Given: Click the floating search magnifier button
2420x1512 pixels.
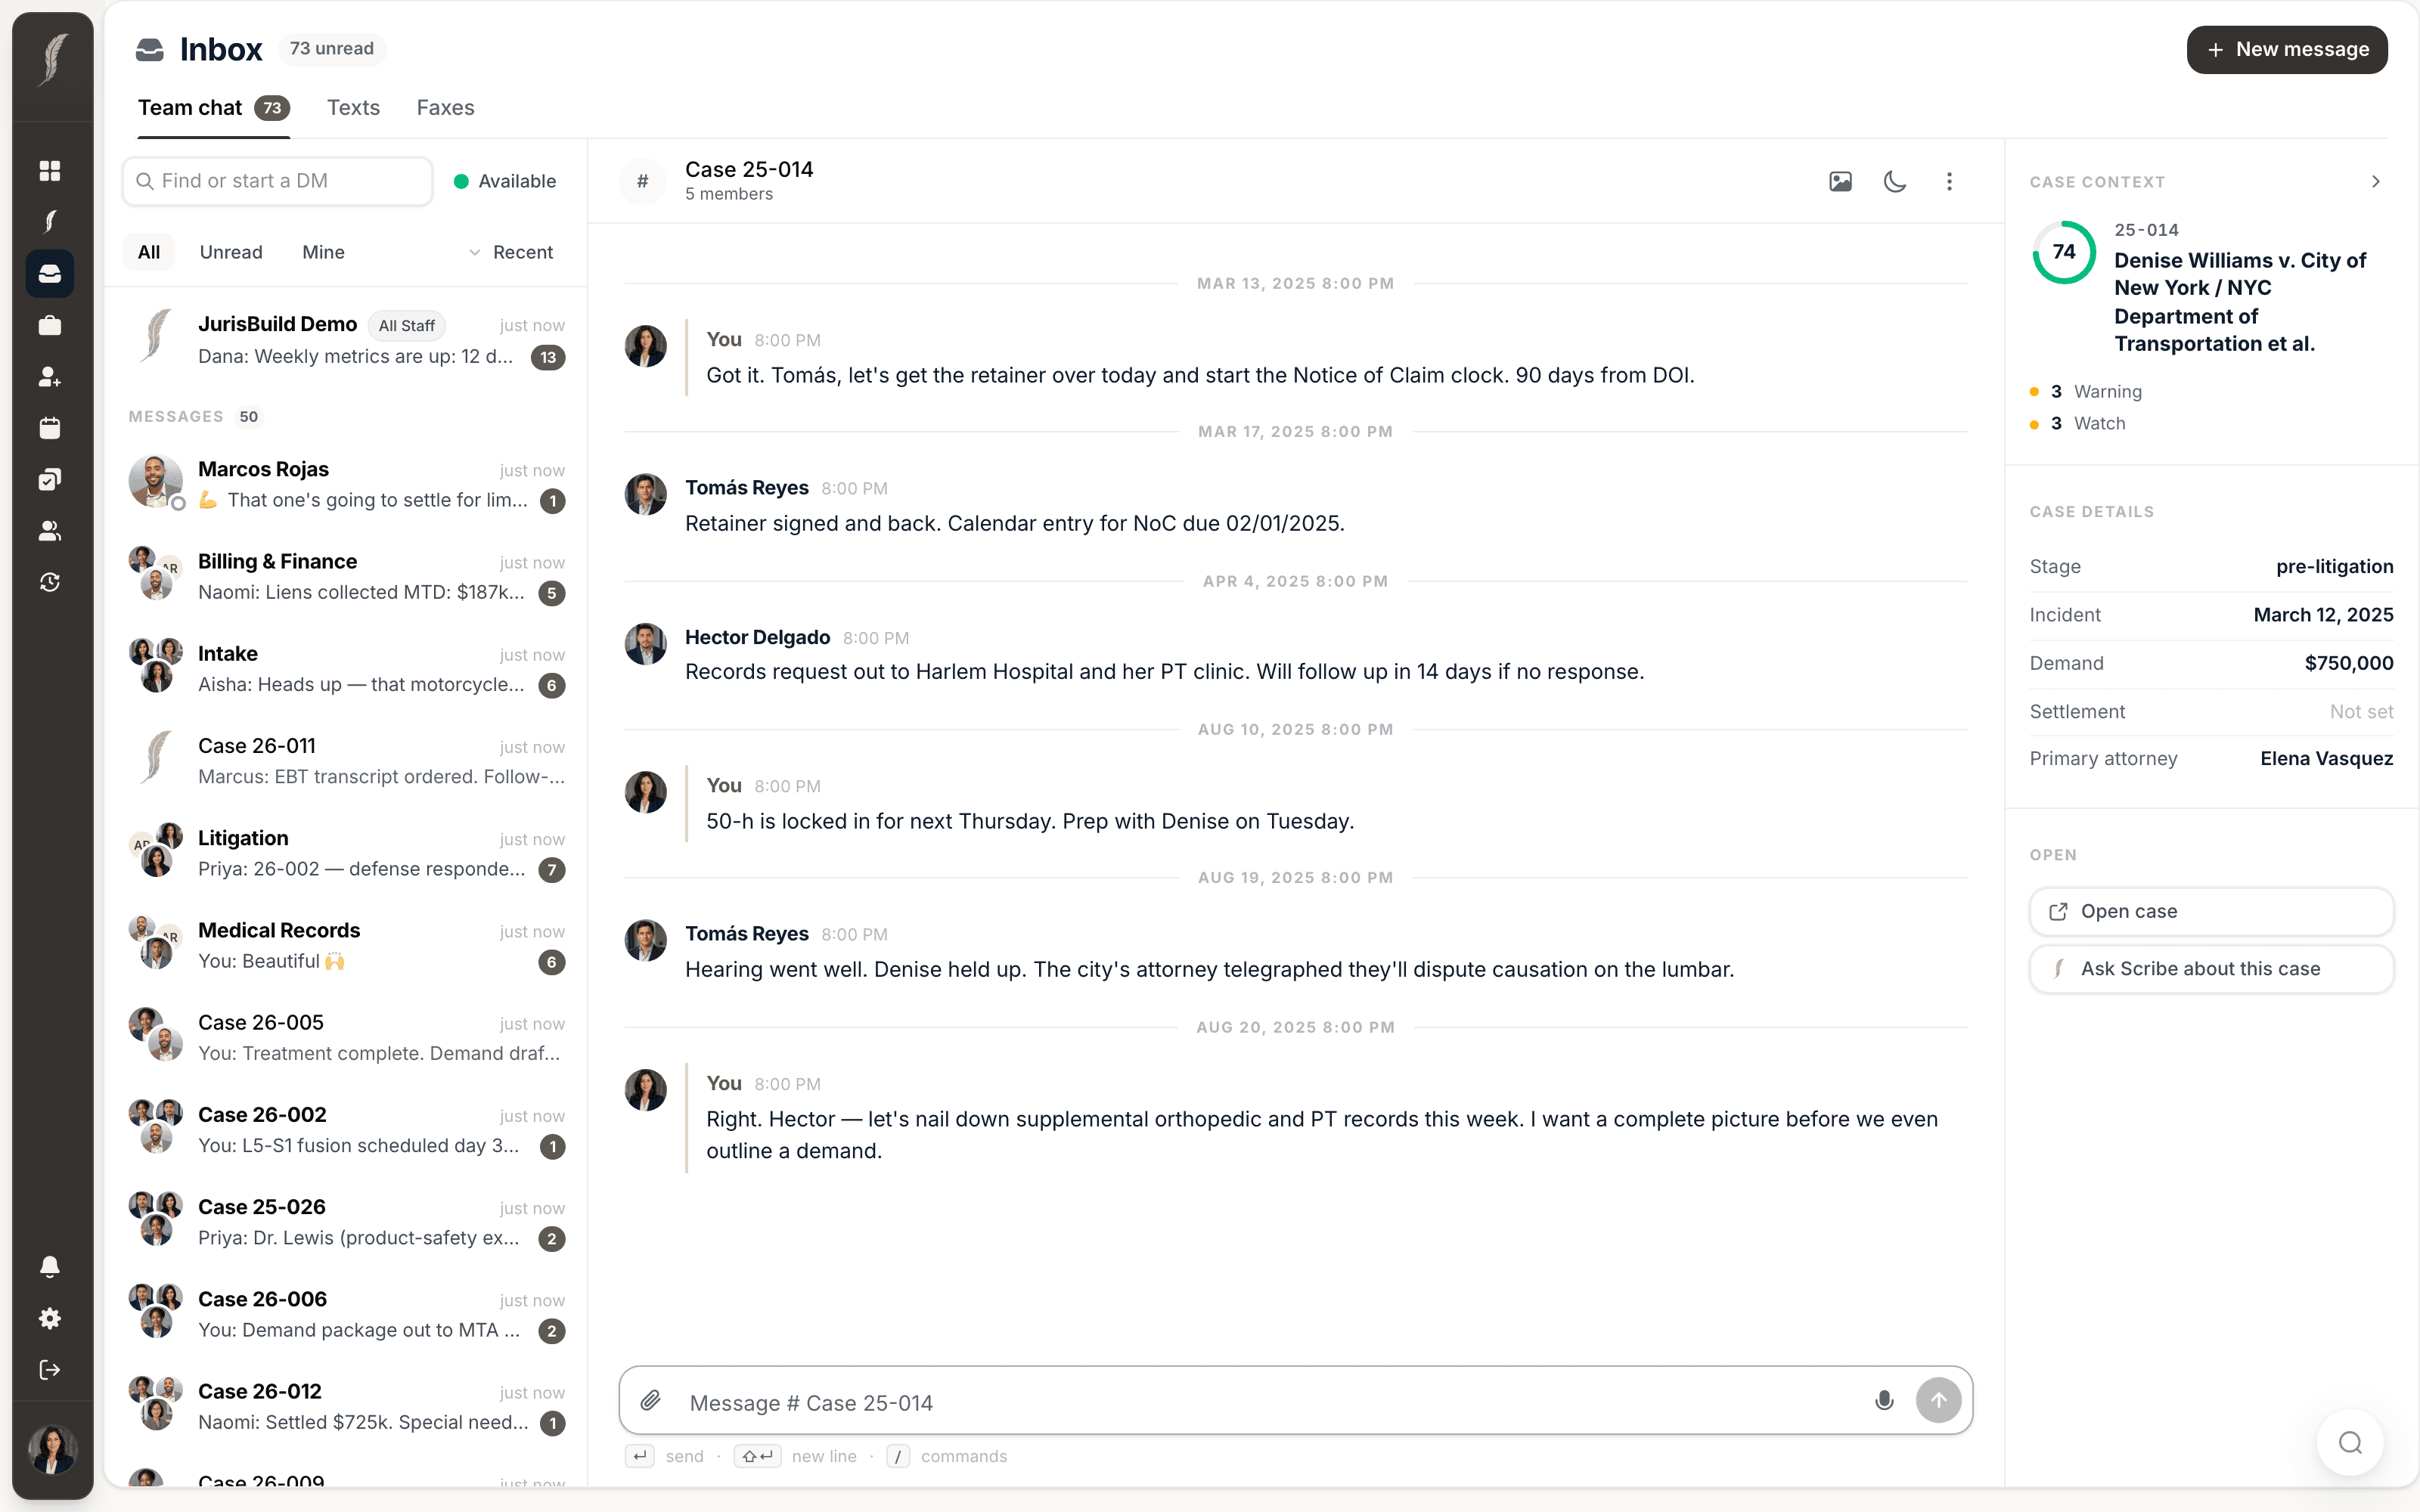Looking at the screenshot, I should pyautogui.click(x=2350, y=1443).
